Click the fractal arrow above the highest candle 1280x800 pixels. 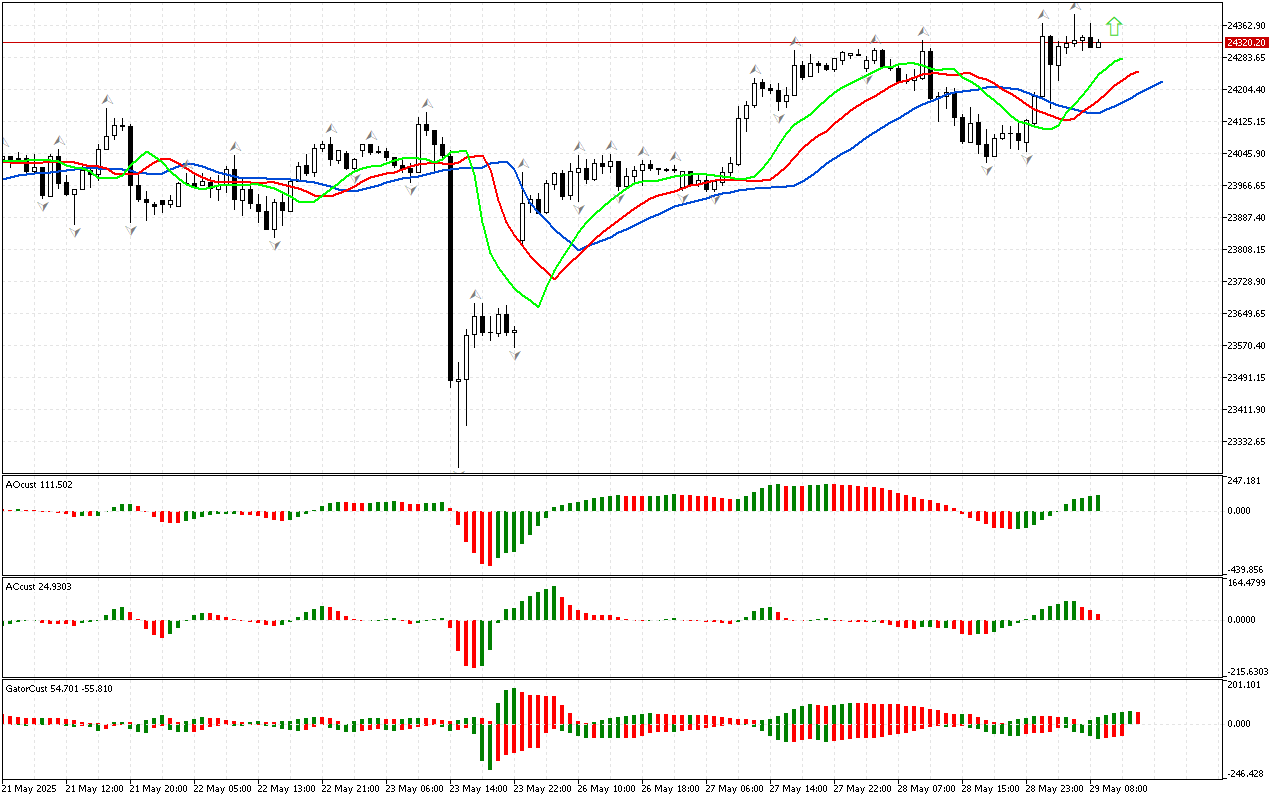pos(1075,7)
